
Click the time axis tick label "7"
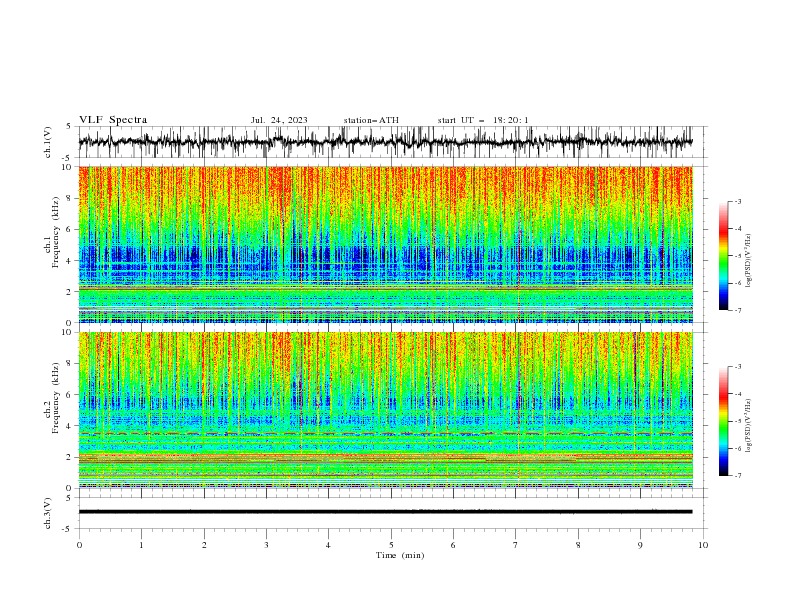(x=516, y=545)
